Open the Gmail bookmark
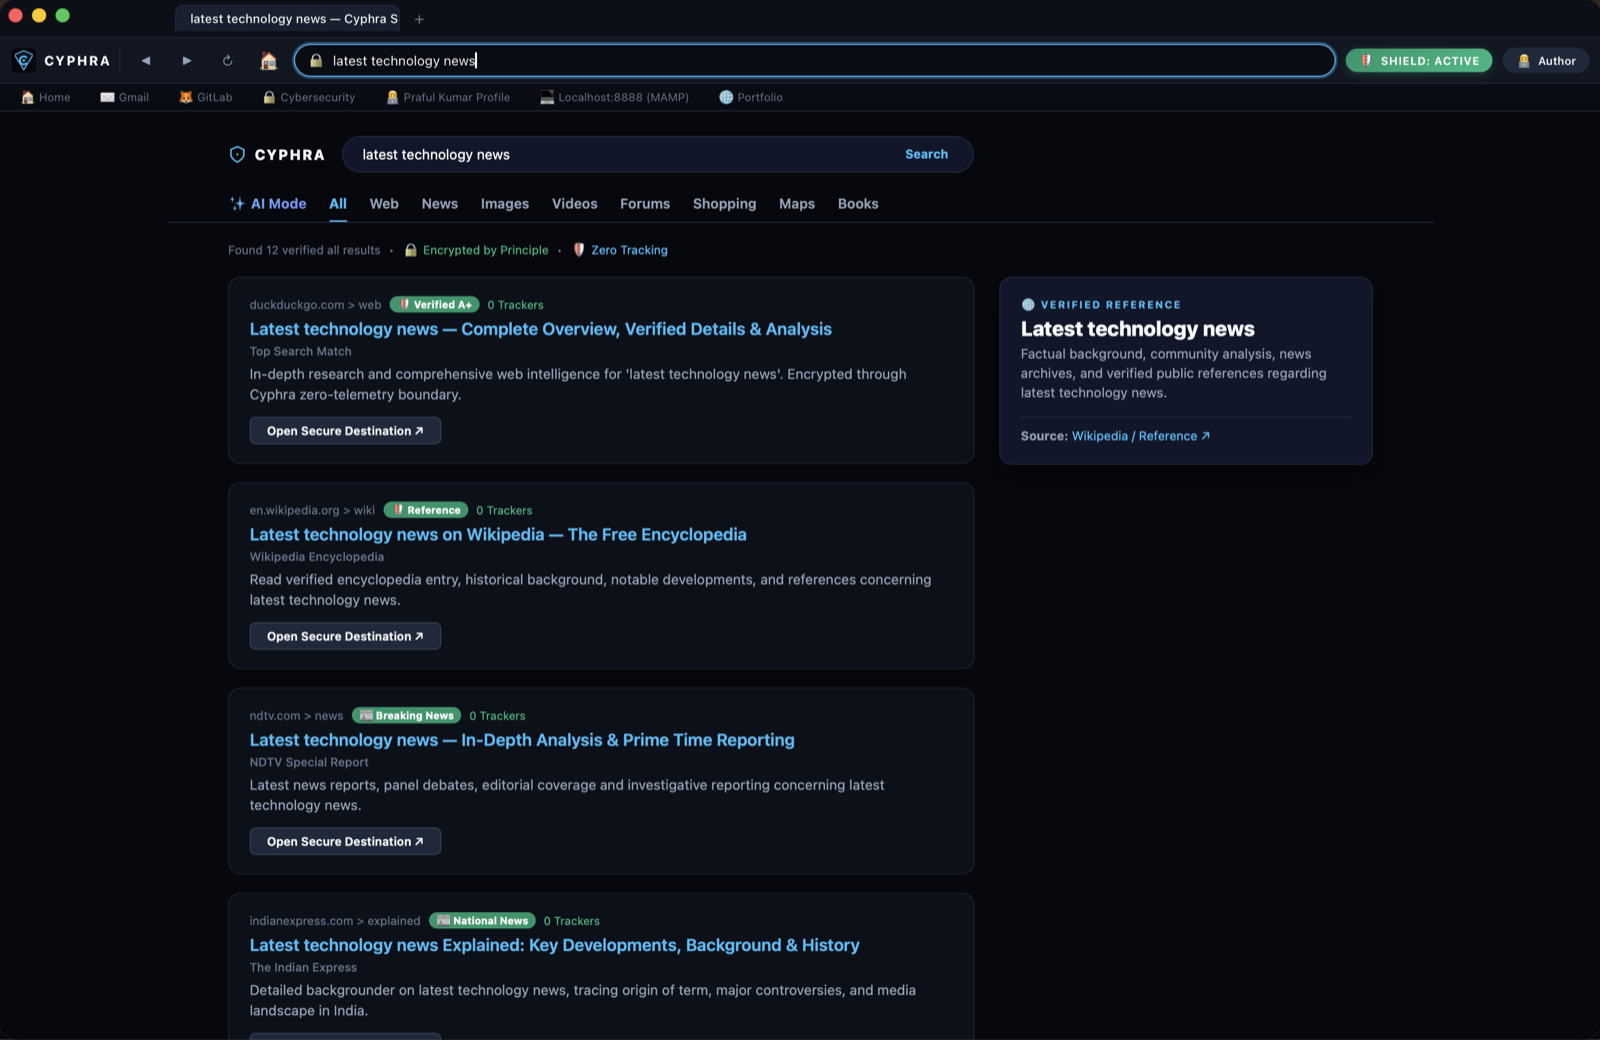The height and width of the screenshot is (1040, 1600). (125, 97)
